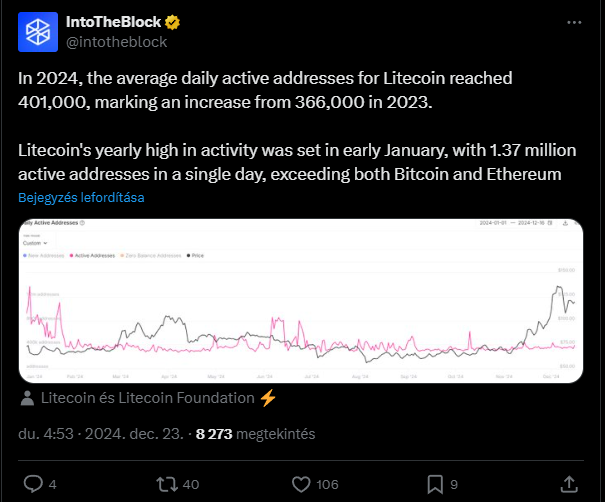Open the three-dot more options menu

[x=574, y=22]
